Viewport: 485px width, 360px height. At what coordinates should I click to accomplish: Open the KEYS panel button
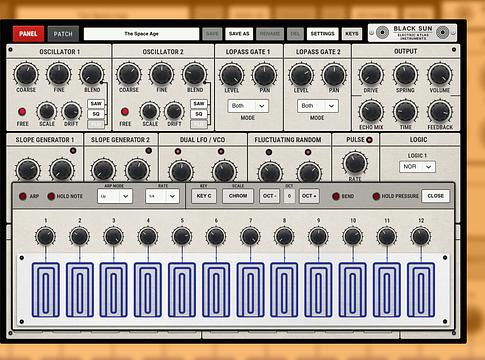pyautogui.click(x=352, y=34)
